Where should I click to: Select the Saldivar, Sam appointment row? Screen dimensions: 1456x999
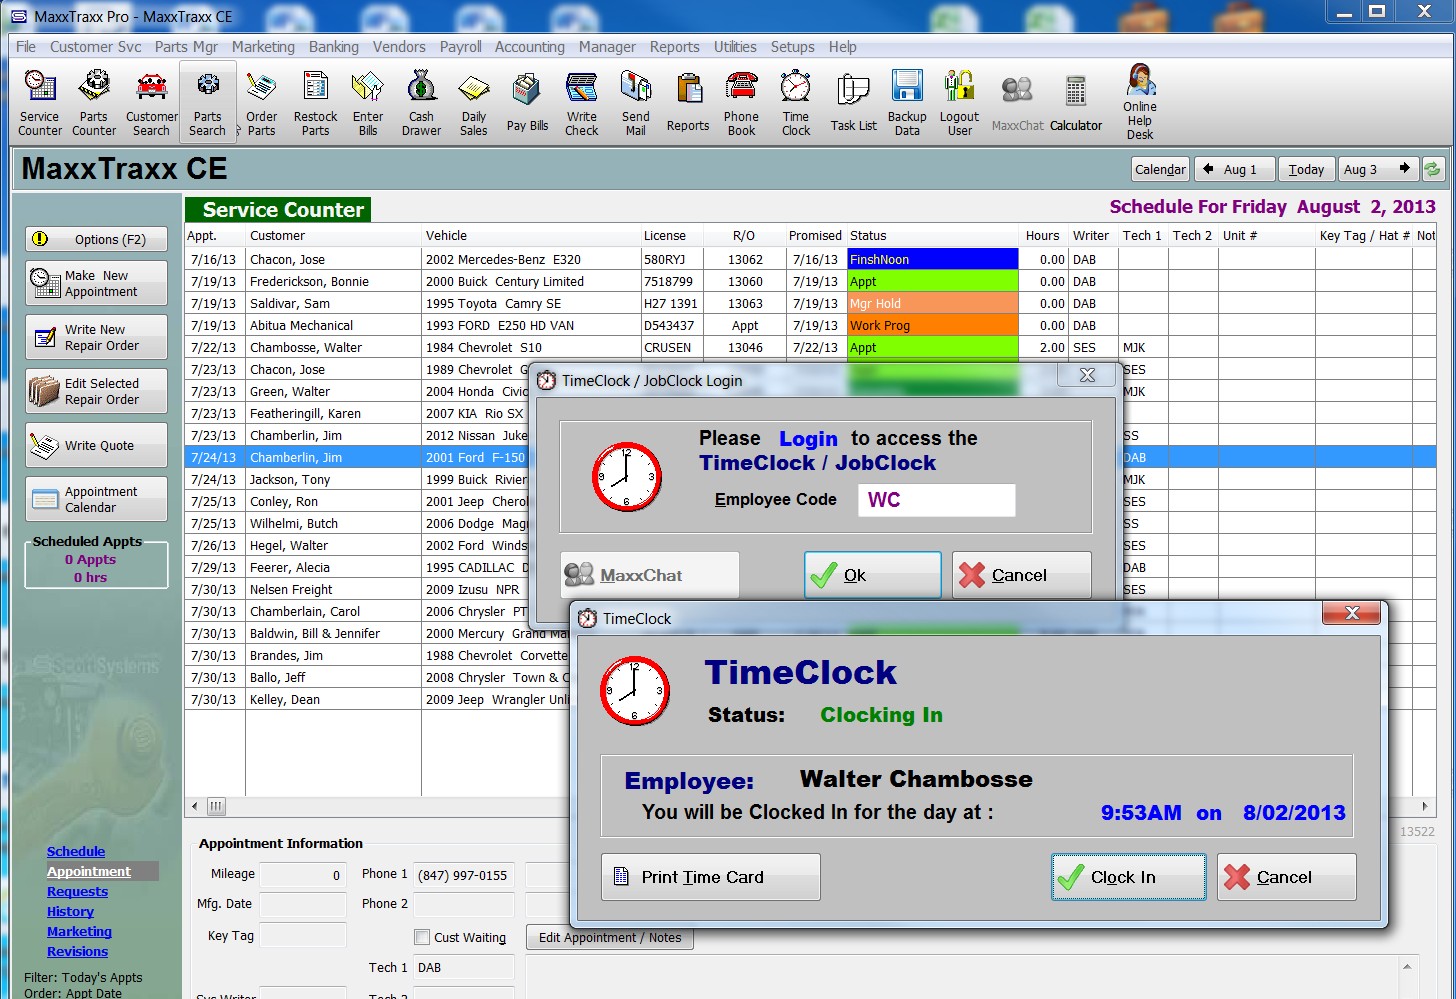(810, 303)
